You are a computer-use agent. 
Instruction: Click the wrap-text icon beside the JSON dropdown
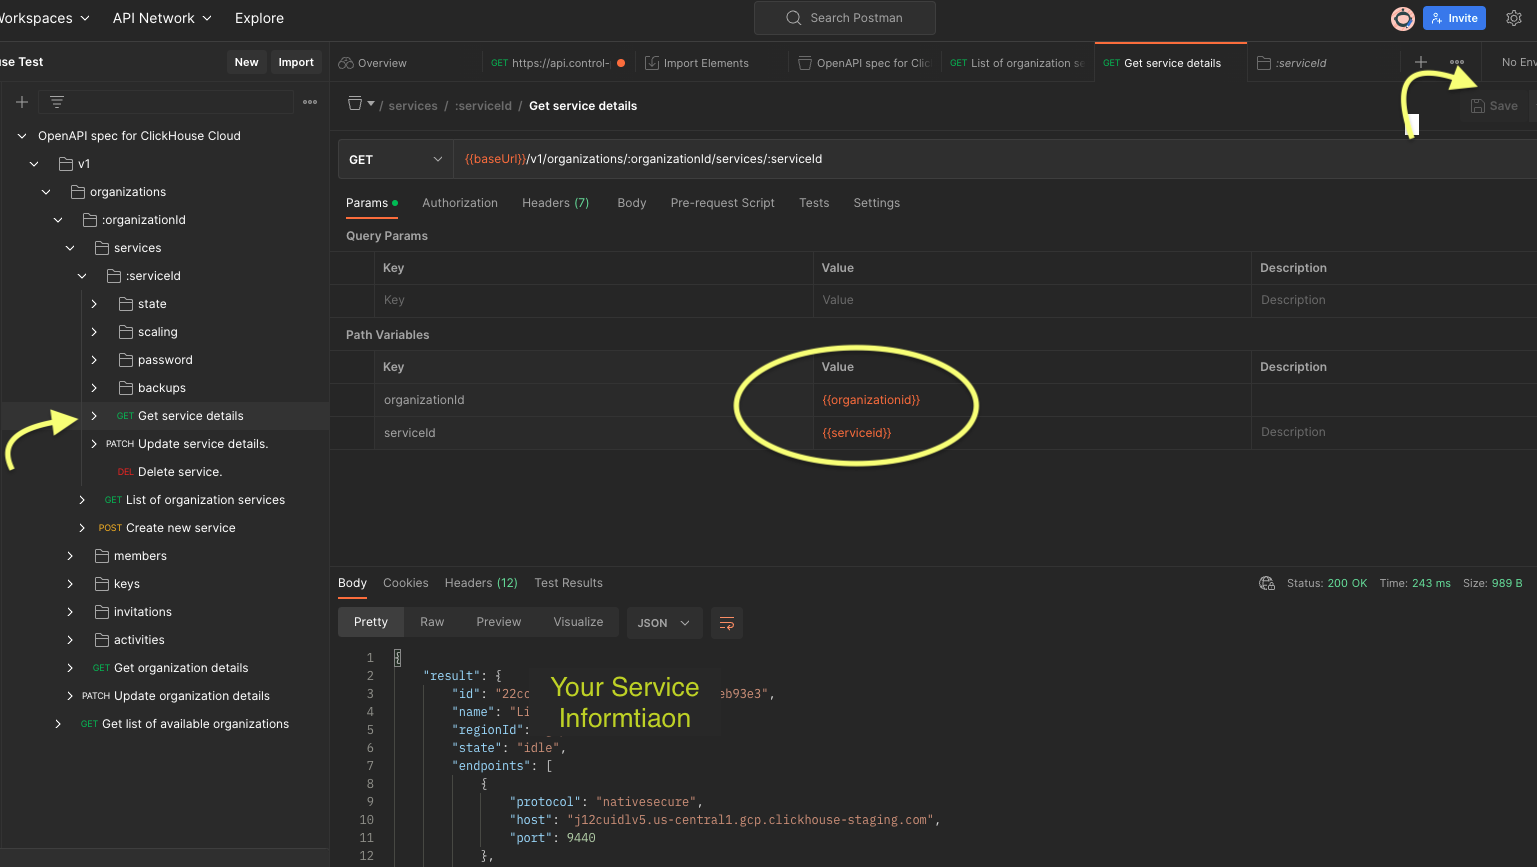(727, 622)
